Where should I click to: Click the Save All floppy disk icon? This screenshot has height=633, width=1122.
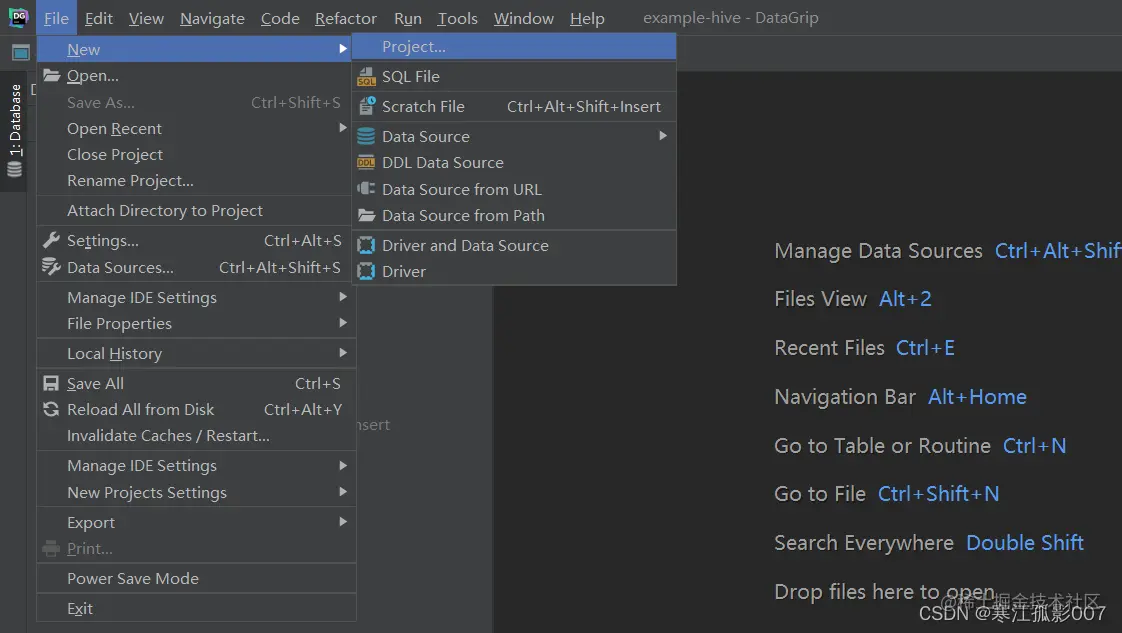(x=51, y=383)
